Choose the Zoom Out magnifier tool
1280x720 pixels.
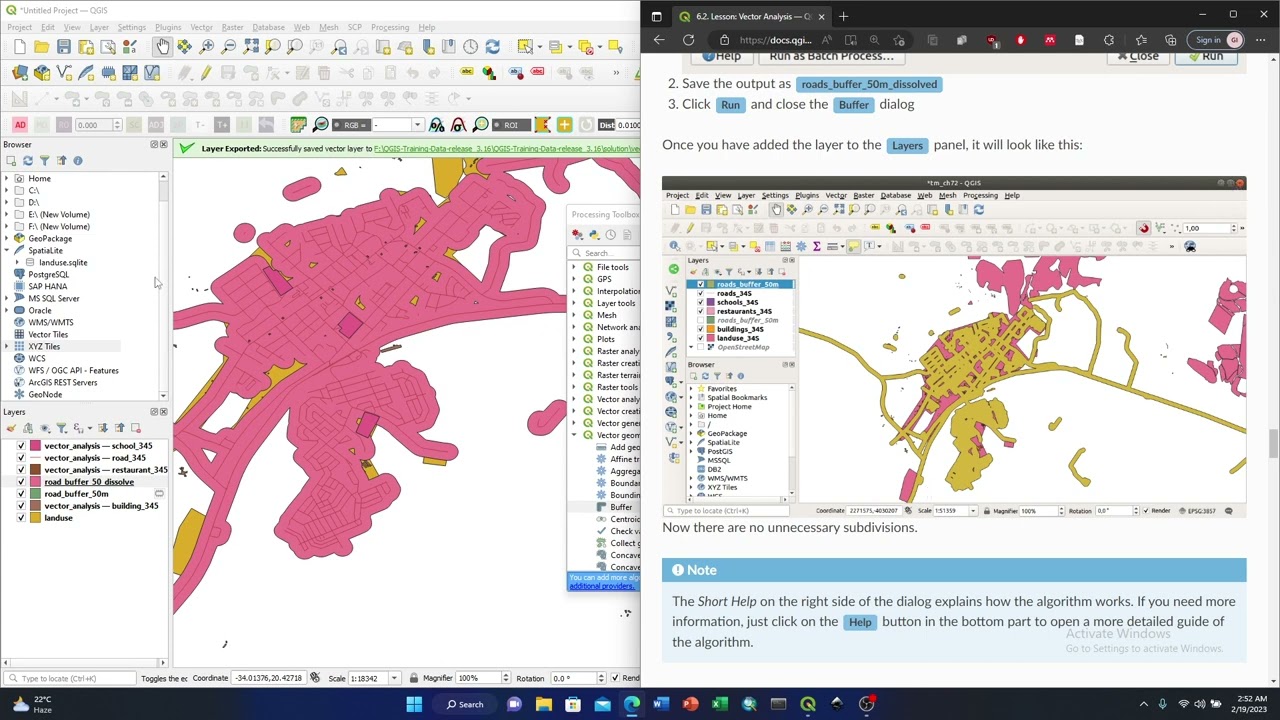pos(229,47)
